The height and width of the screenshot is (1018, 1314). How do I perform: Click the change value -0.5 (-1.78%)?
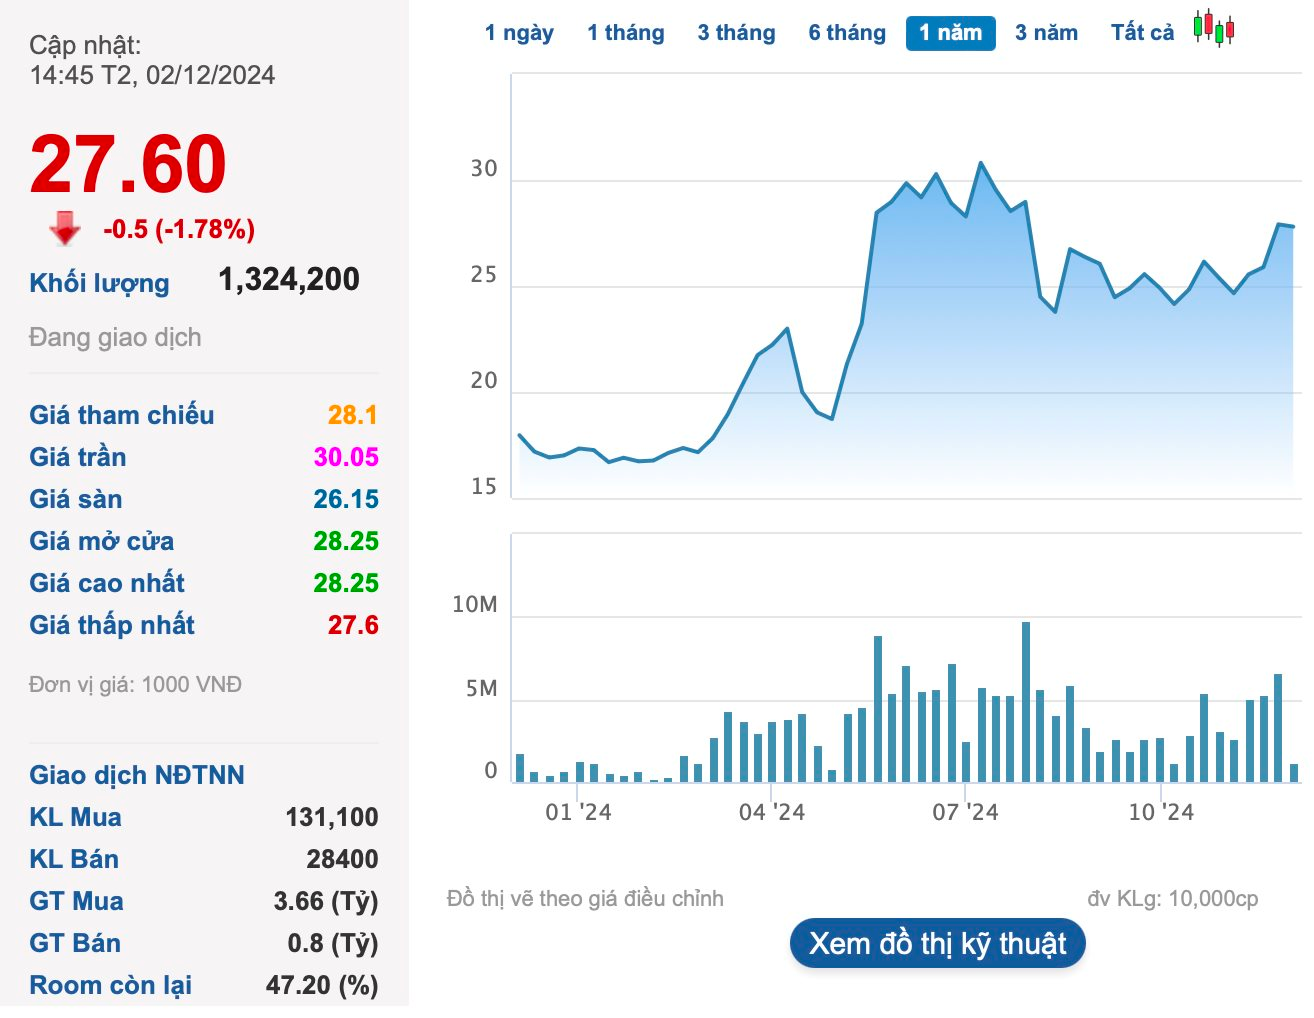(x=179, y=229)
